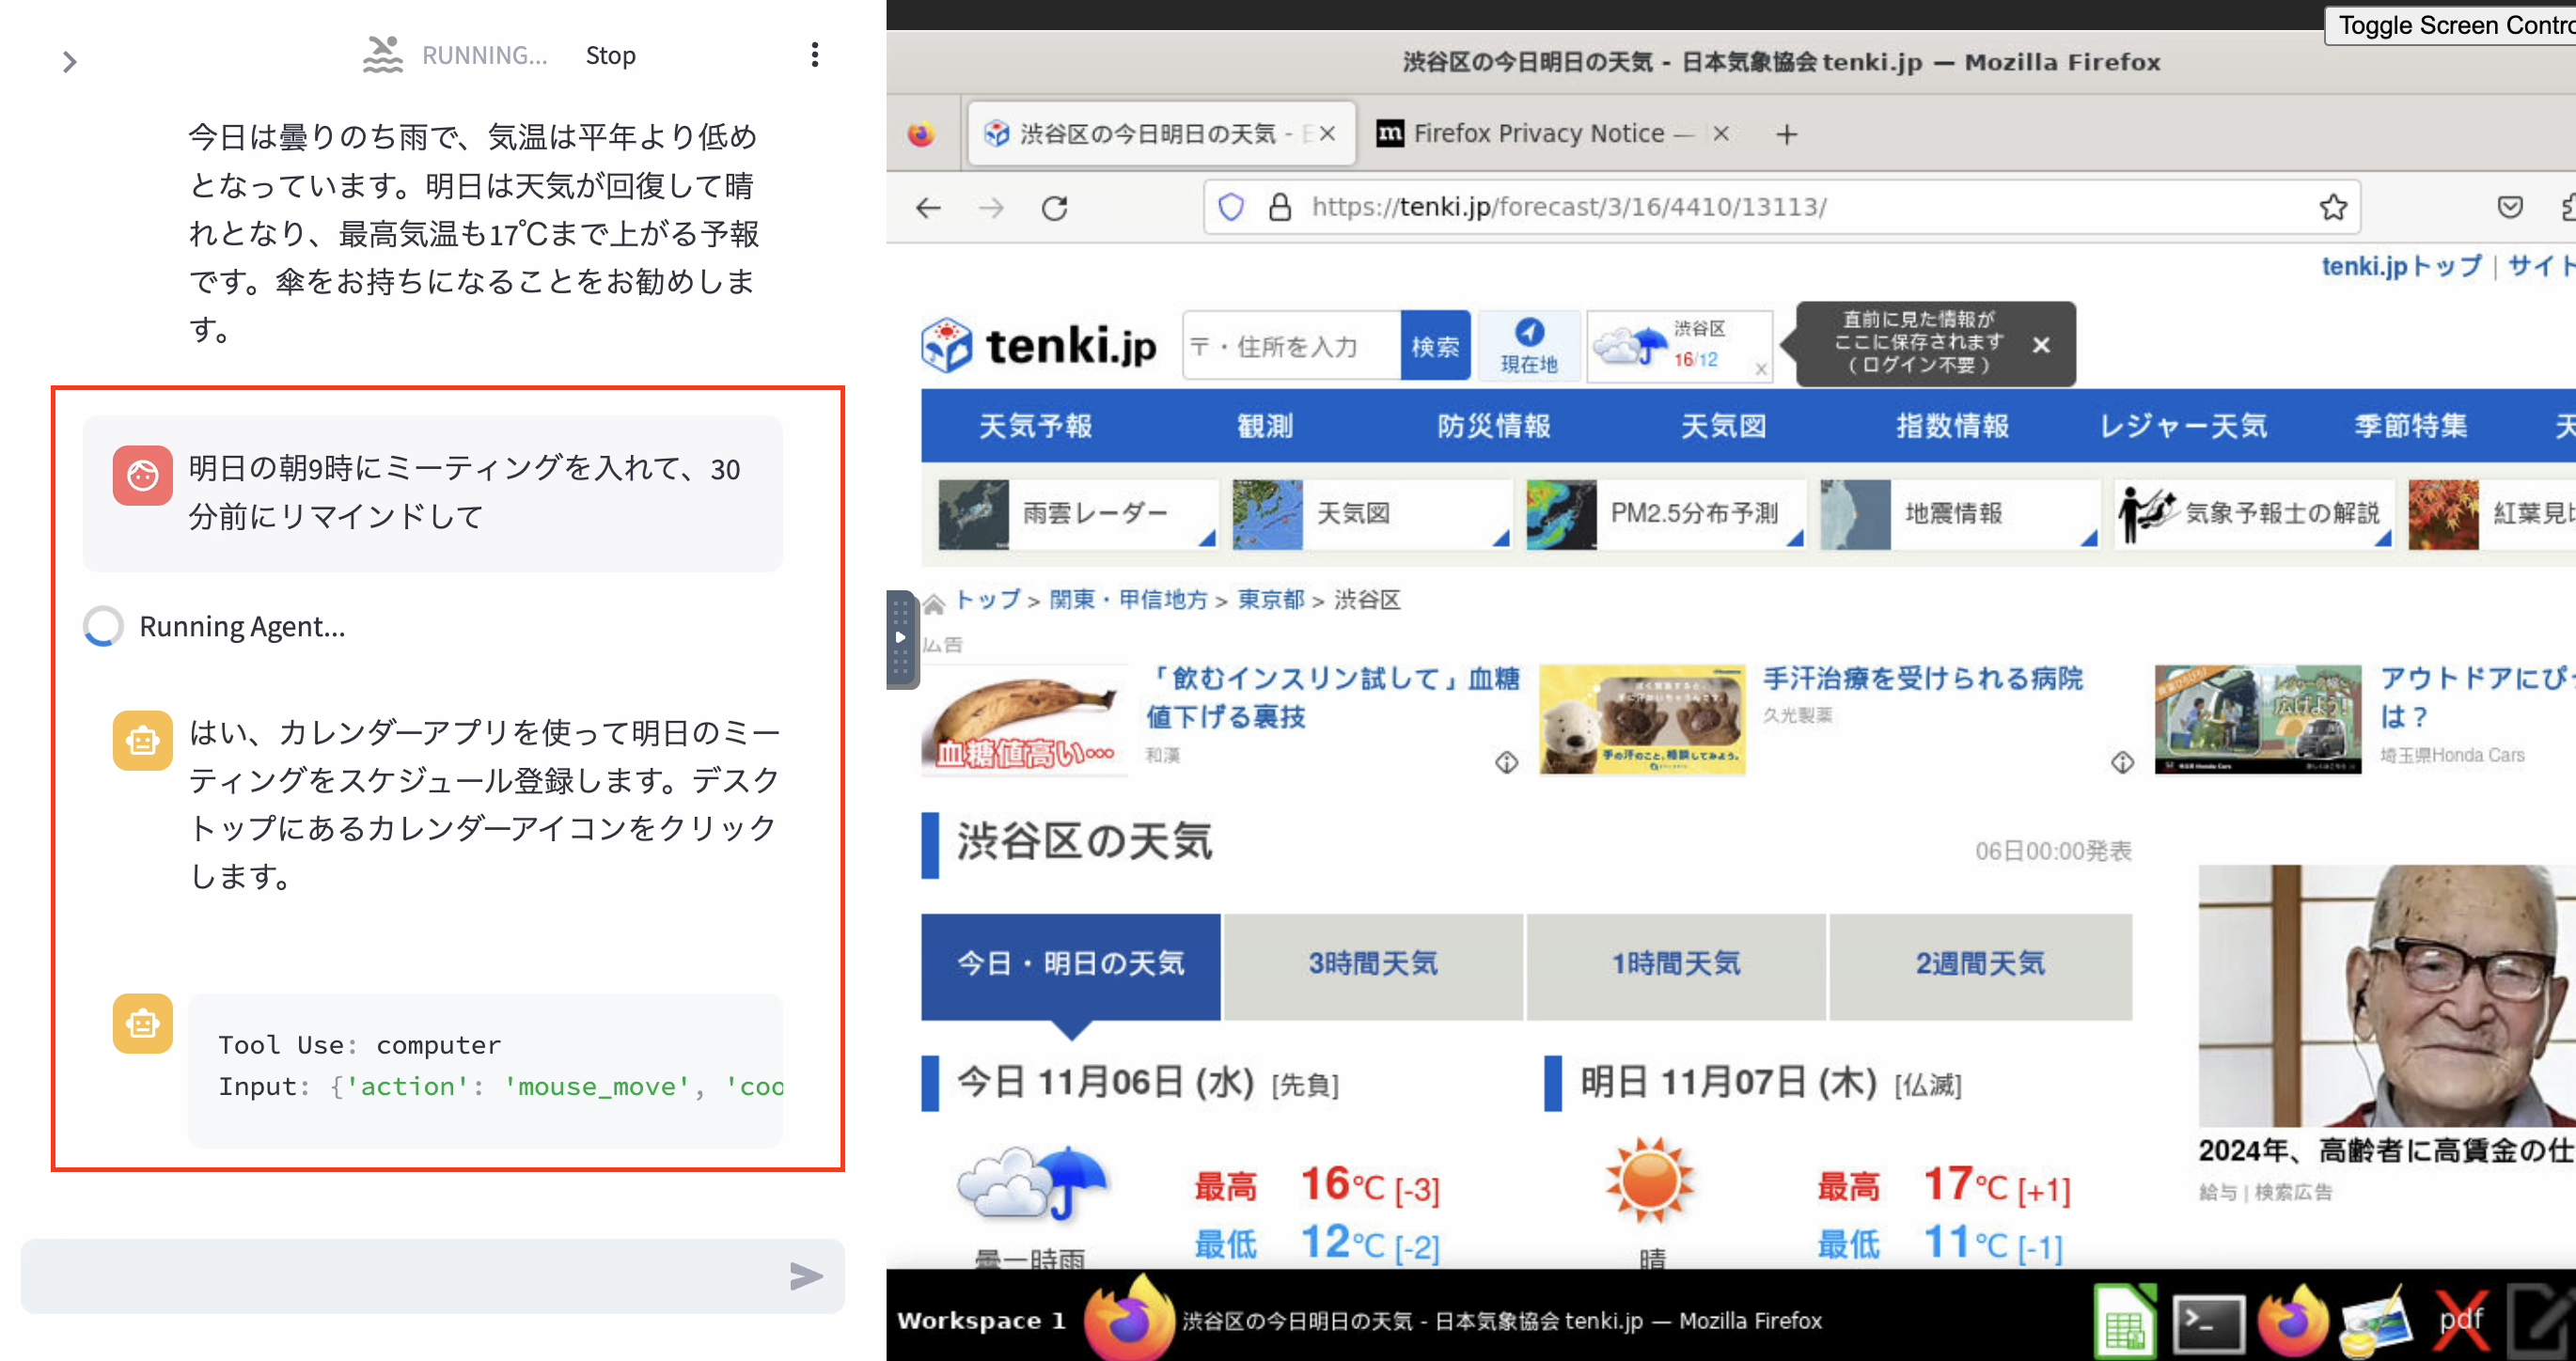Click the chat message input field
This screenshot has height=1361, width=2576.
[400, 1276]
